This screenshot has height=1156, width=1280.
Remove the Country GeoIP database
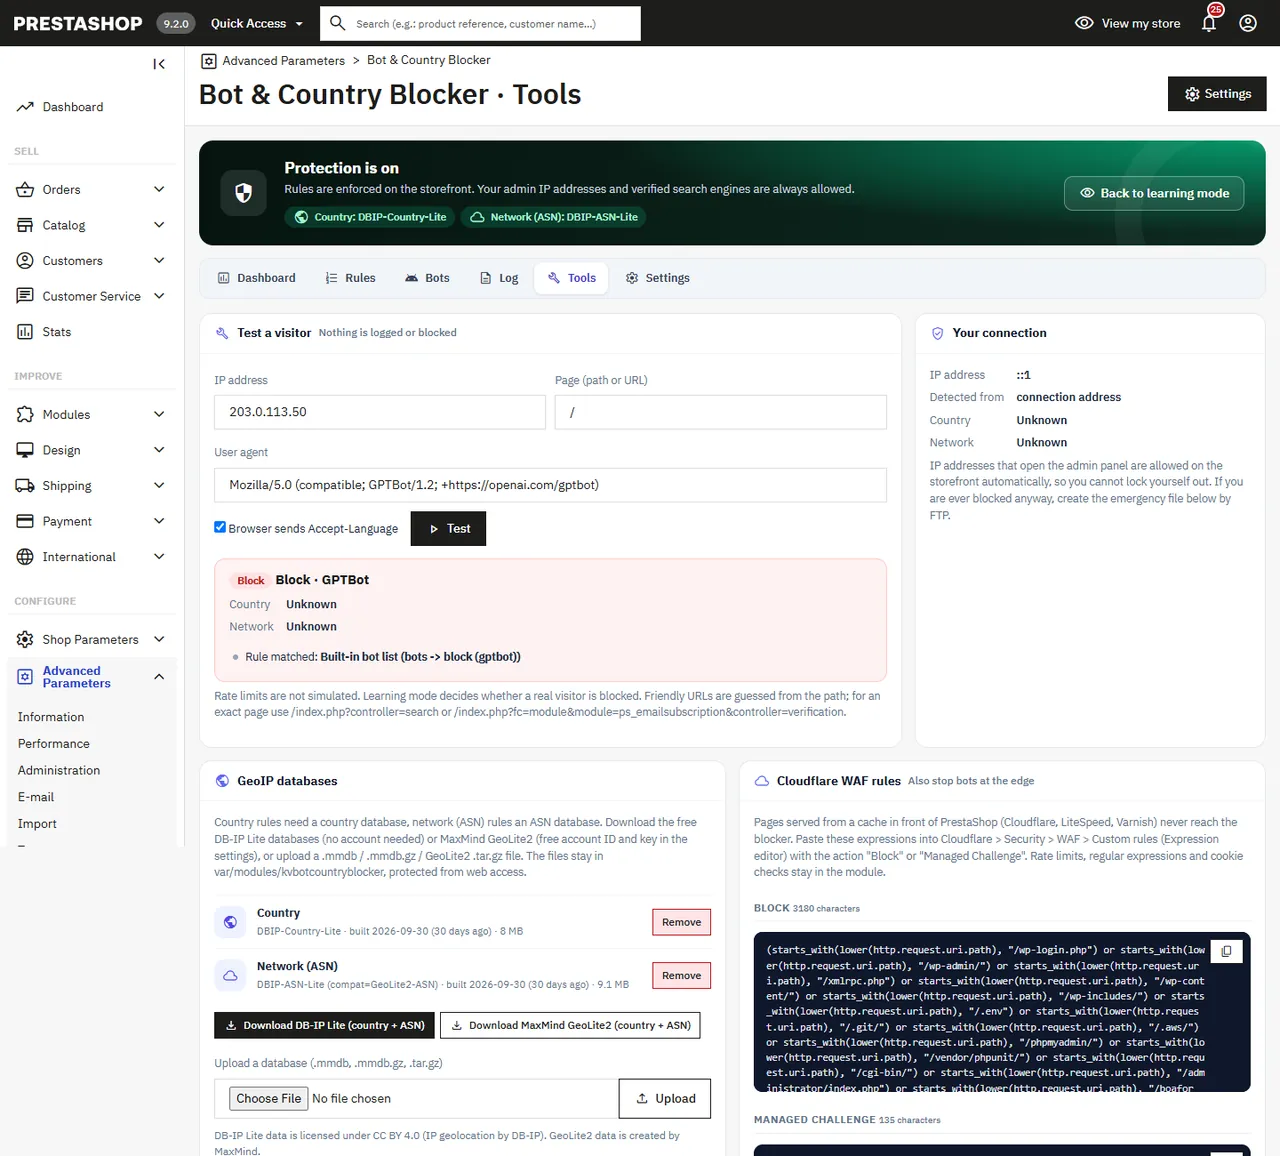point(681,922)
